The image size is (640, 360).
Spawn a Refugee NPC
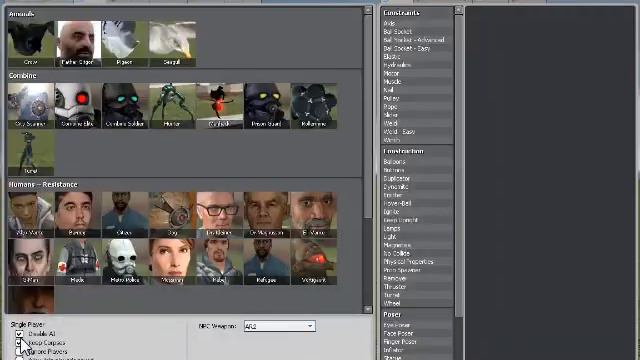tap(267, 262)
